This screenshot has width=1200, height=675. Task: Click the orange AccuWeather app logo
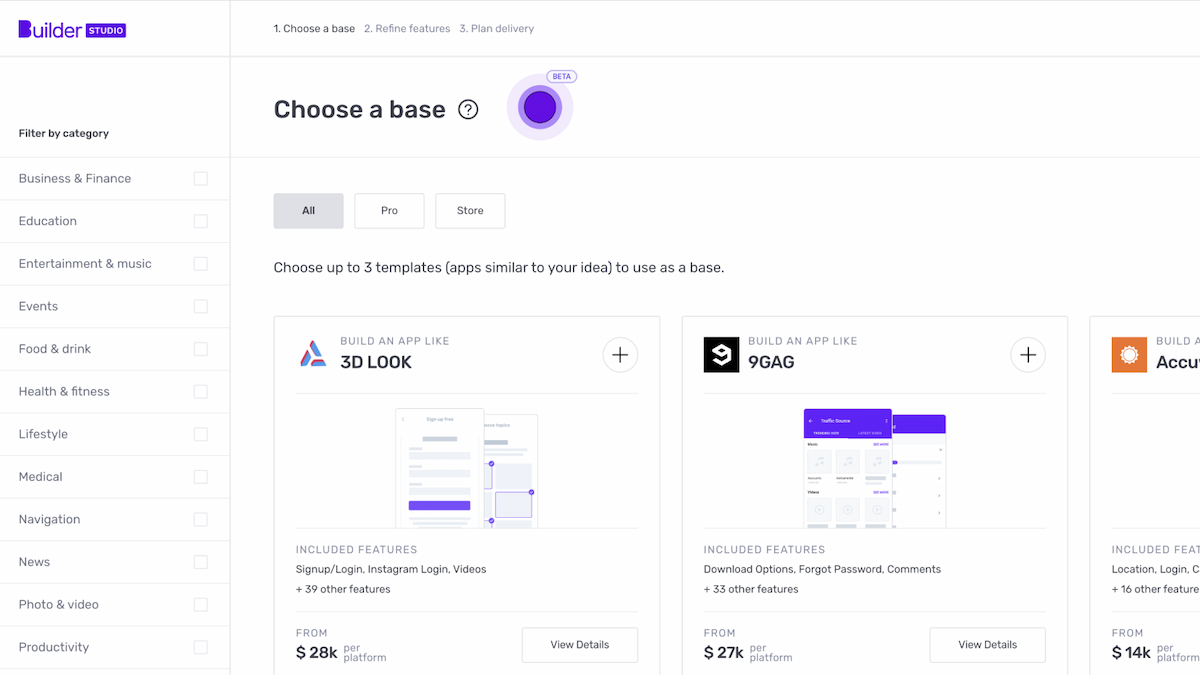click(1130, 355)
